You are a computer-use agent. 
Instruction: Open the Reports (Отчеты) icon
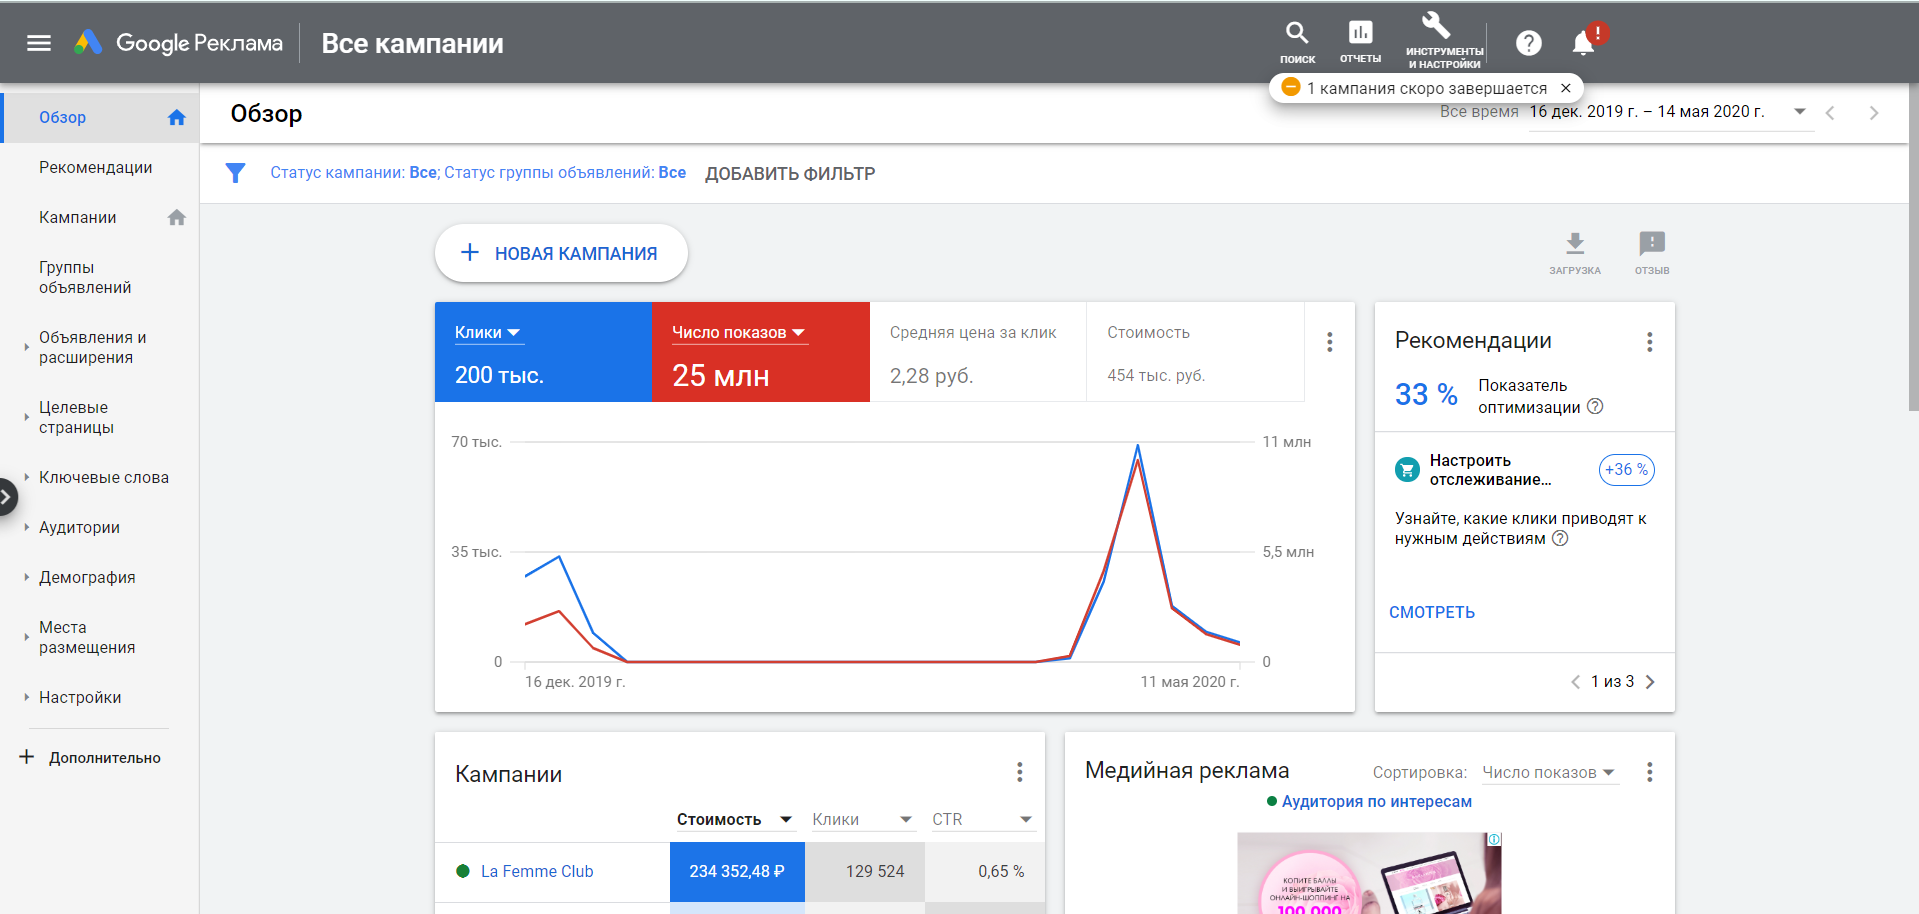[x=1360, y=33]
